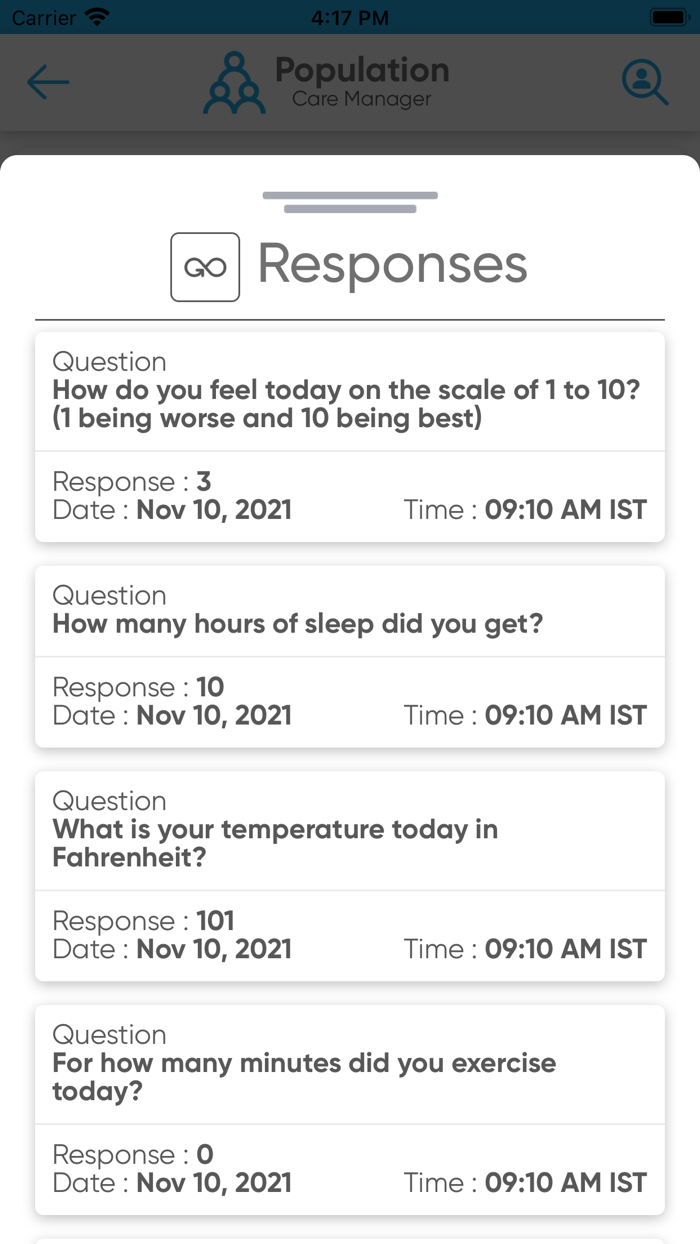Image resolution: width=700 pixels, height=1244 pixels.
Task: Tap the Wi-Fi status icon
Action: (x=97, y=17)
